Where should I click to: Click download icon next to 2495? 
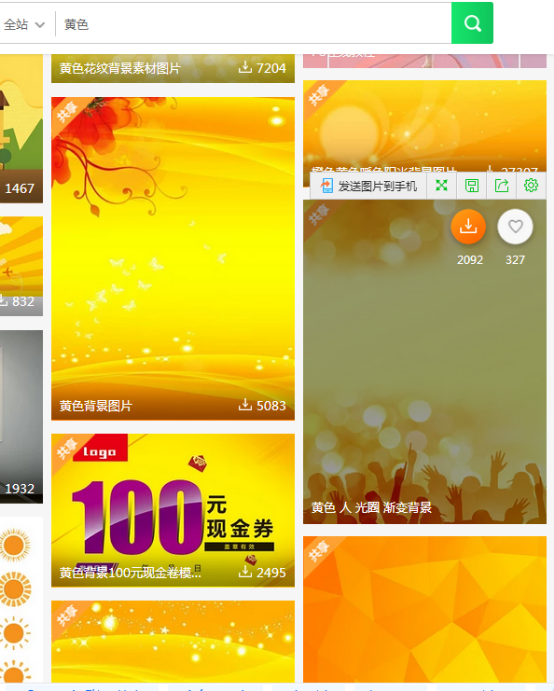tap(245, 572)
